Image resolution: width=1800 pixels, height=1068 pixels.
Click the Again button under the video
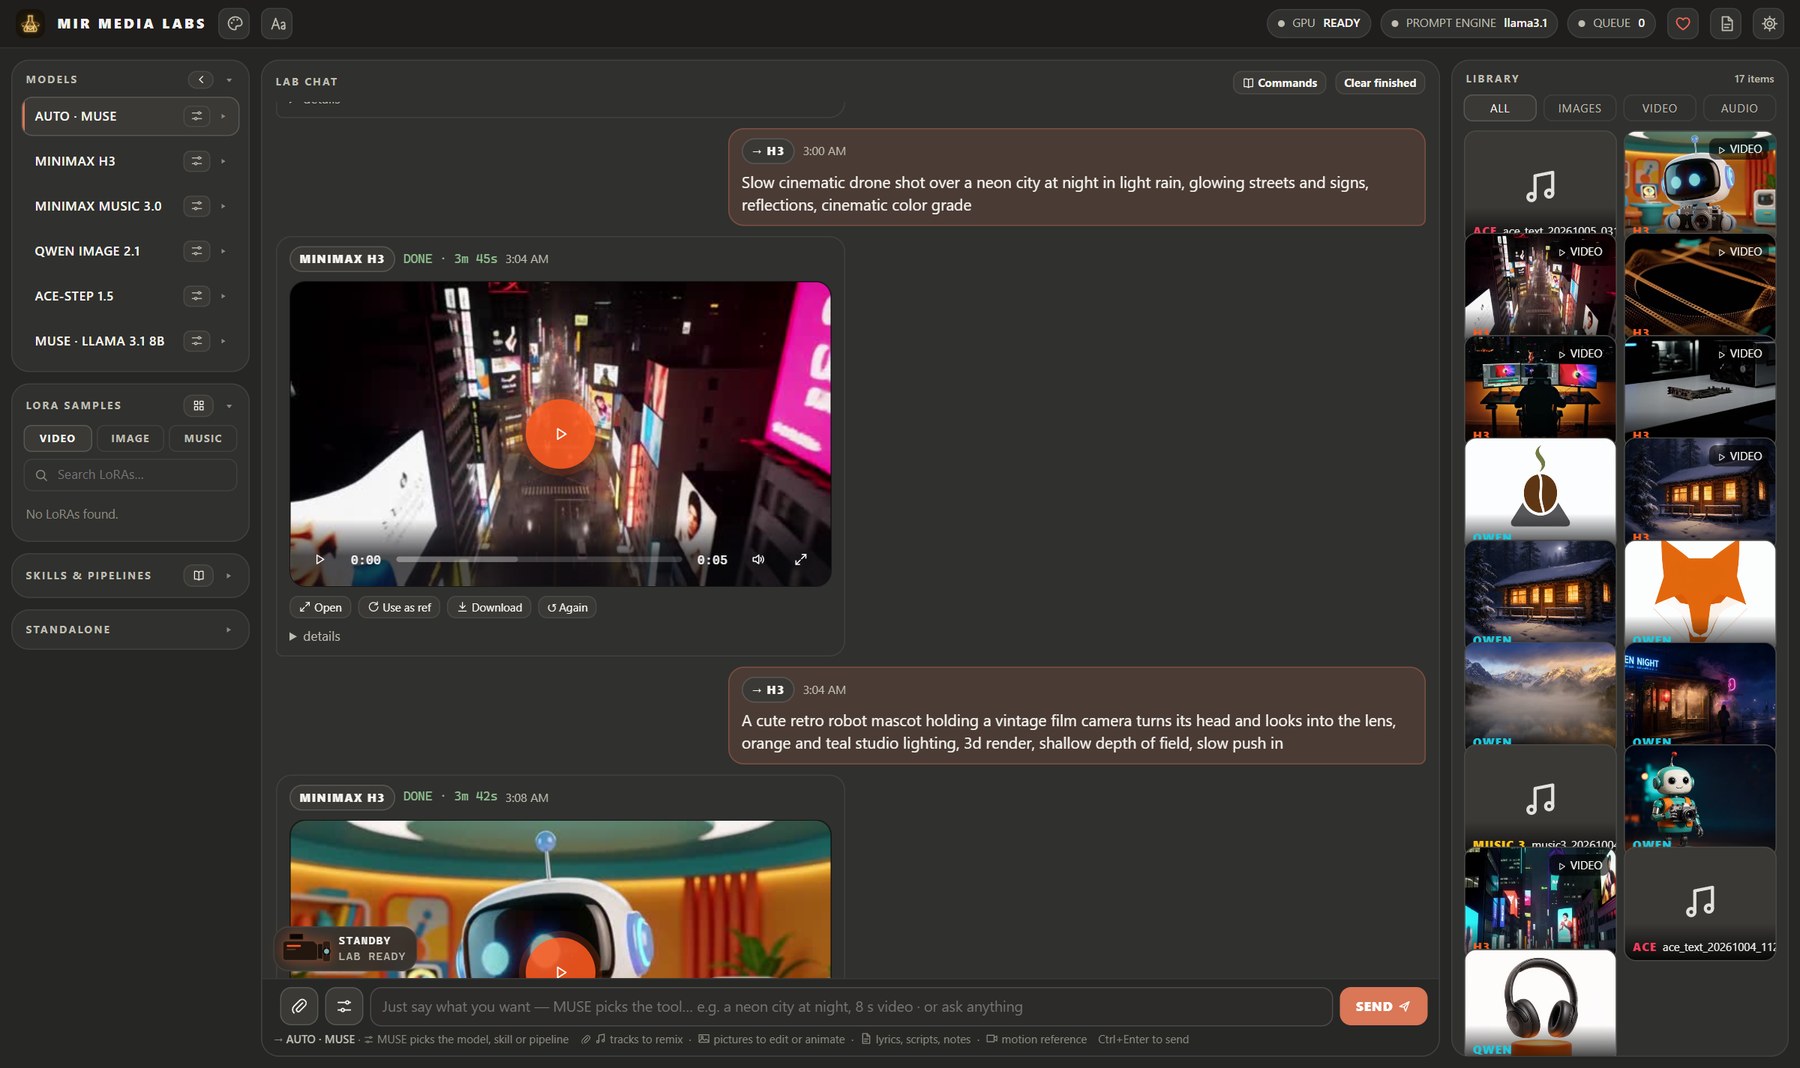click(567, 608)
